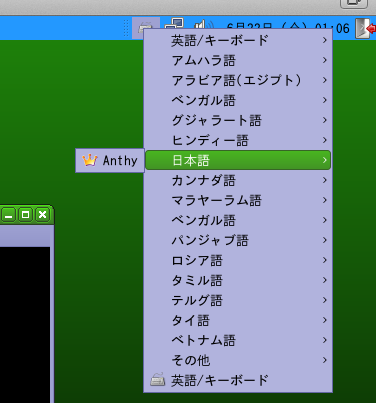The image size is (376, 403).
Task: Expand submenu arrow on タイ語 row
Action: click(x=325, y=320)
